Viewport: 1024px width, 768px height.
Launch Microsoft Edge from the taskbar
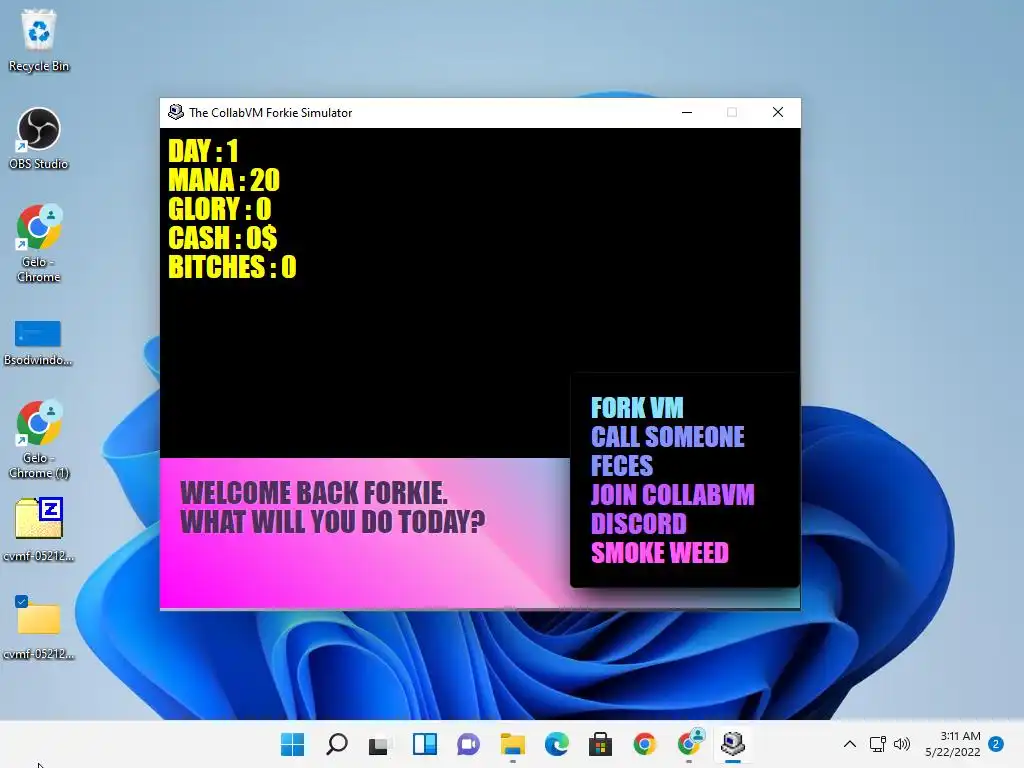click(x=556, y=744)
